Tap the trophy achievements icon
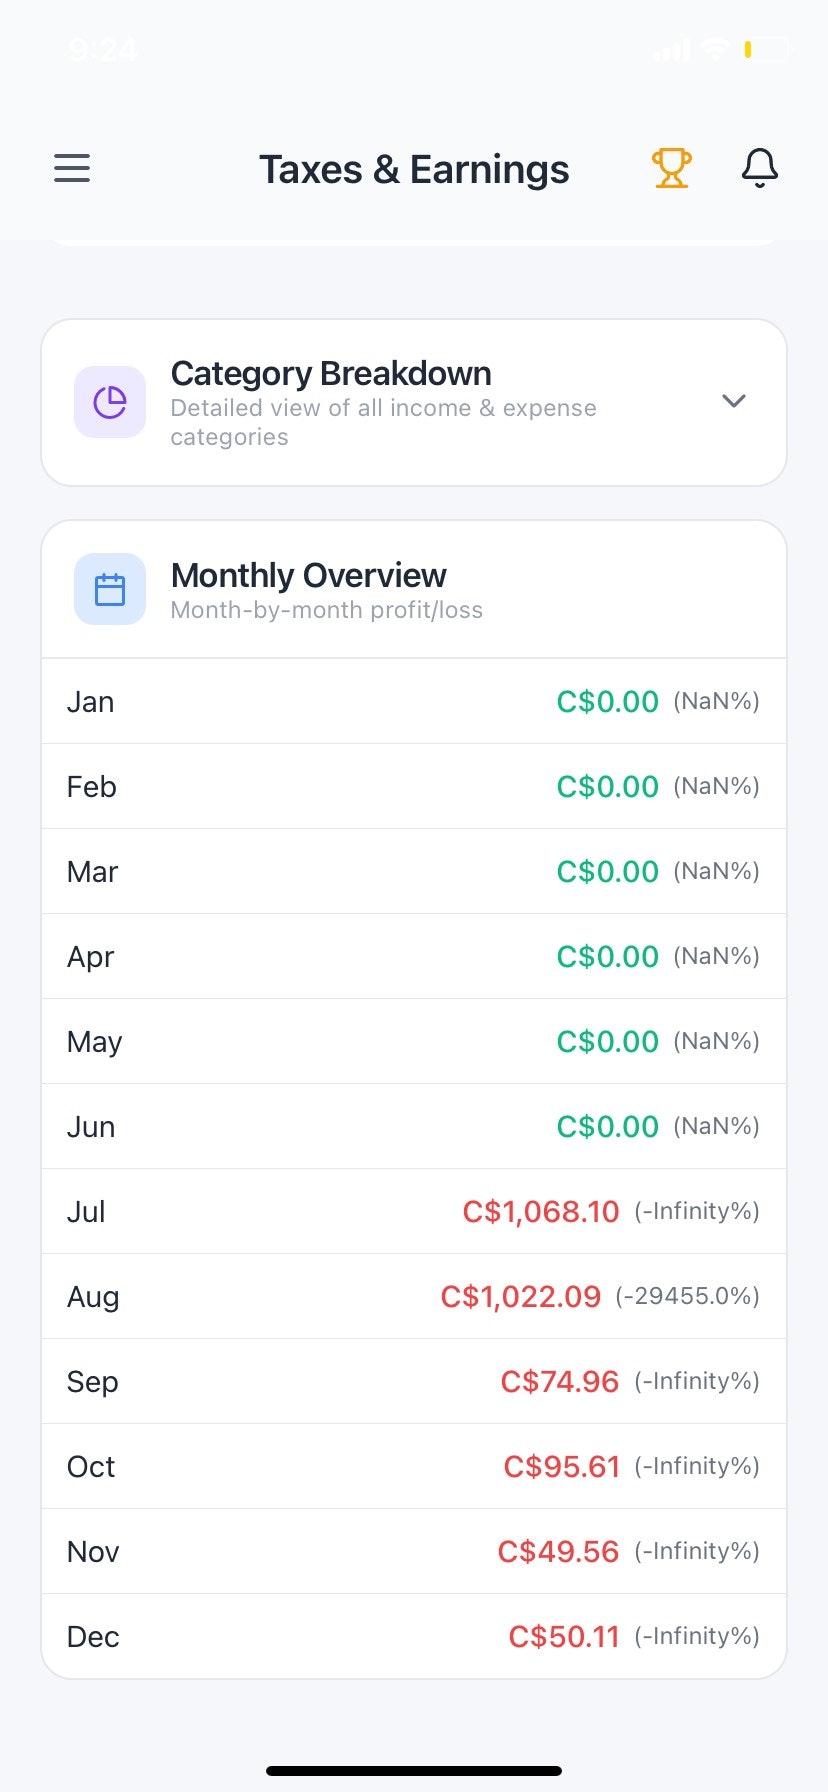Screen dimensions: 828x1792 pyautogui.click(x=671, y=168)
